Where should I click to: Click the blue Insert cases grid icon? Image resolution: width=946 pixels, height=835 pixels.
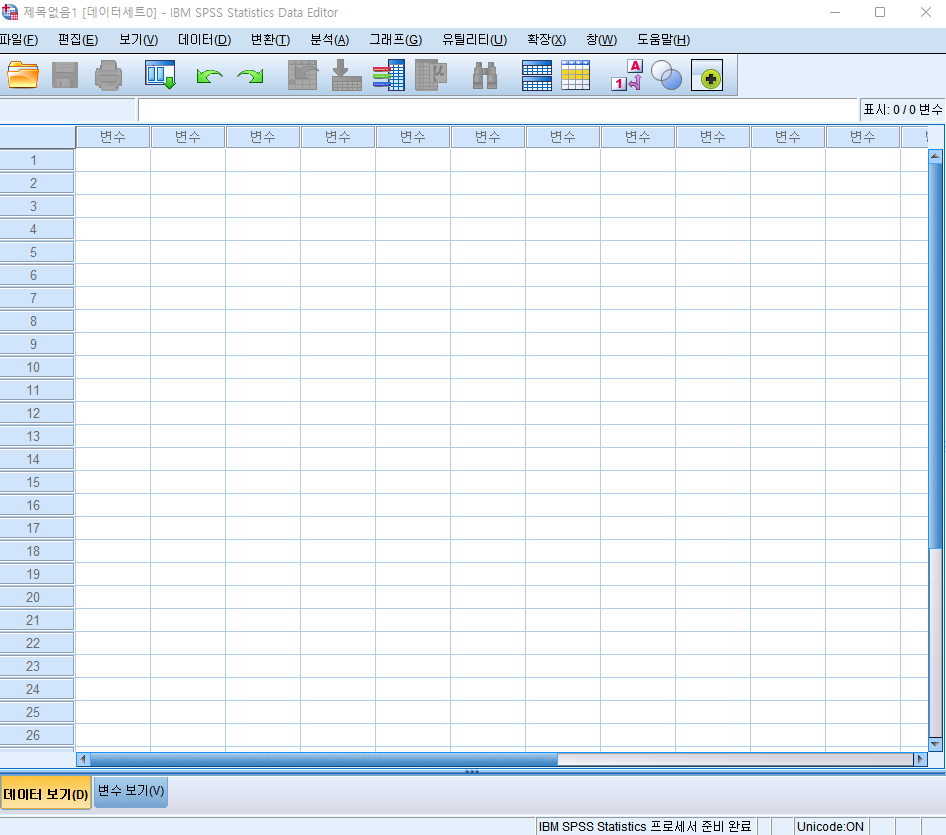coord(537,75)
